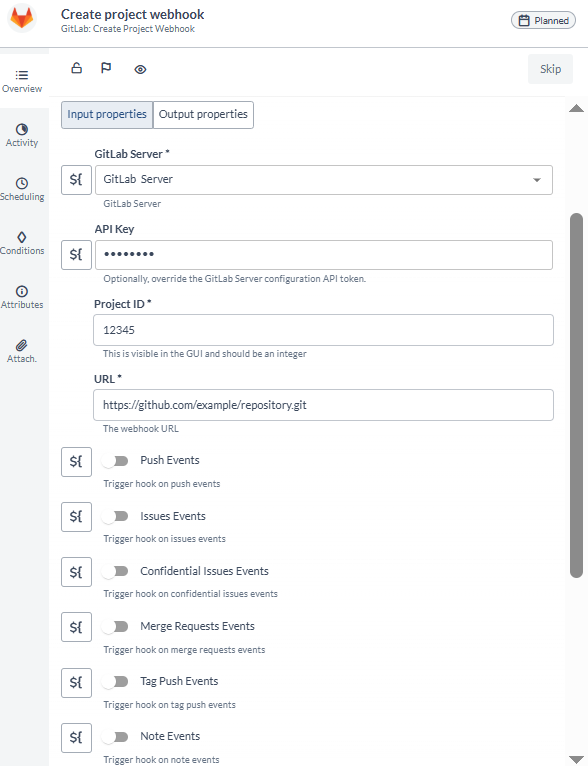Click variable ${ button for GitLab Server
Viewport: 588px width, 766px height.
(x=76, y=180)
